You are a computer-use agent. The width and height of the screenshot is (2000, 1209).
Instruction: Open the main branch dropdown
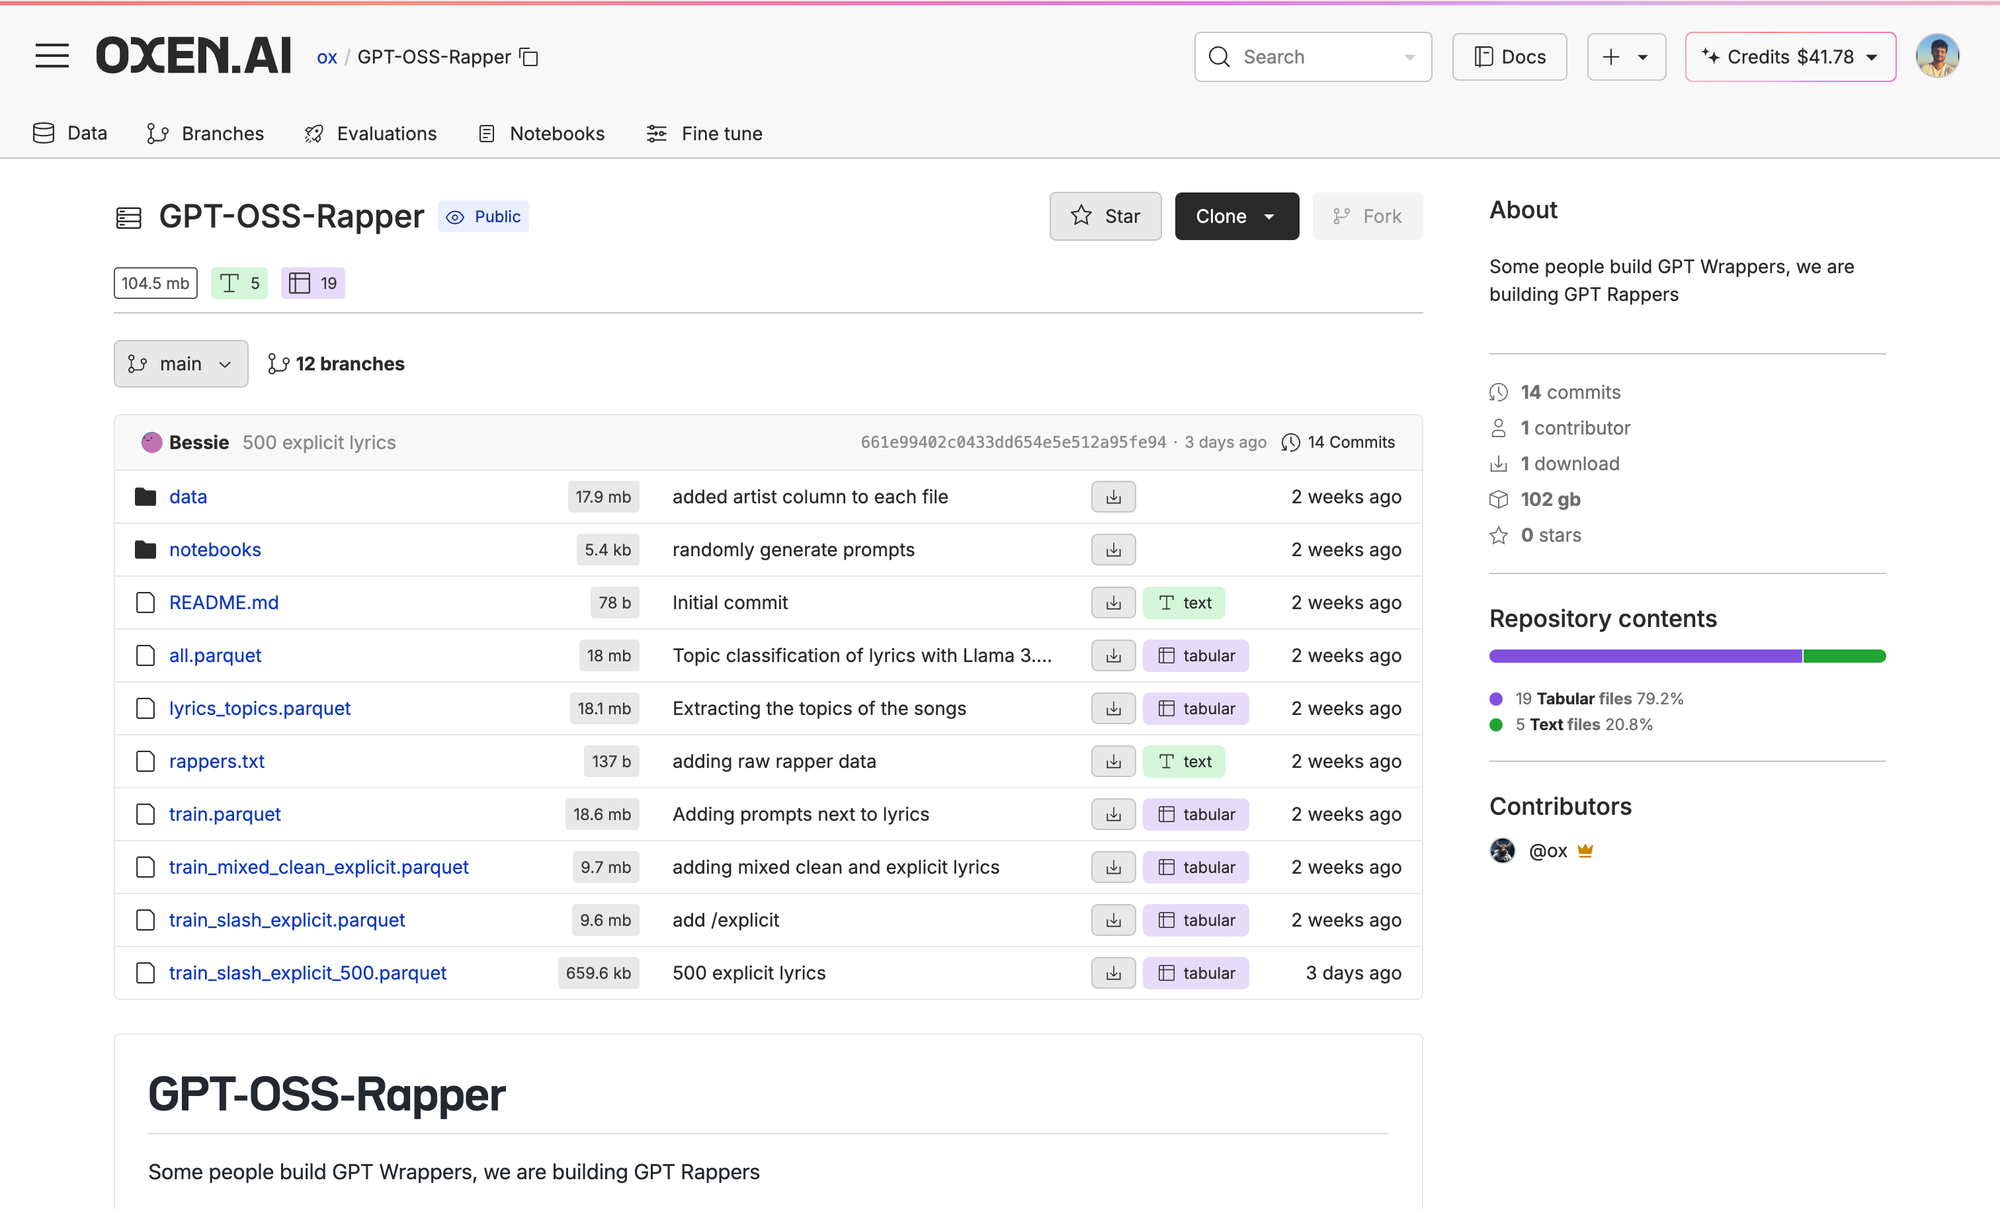point(181,364)
